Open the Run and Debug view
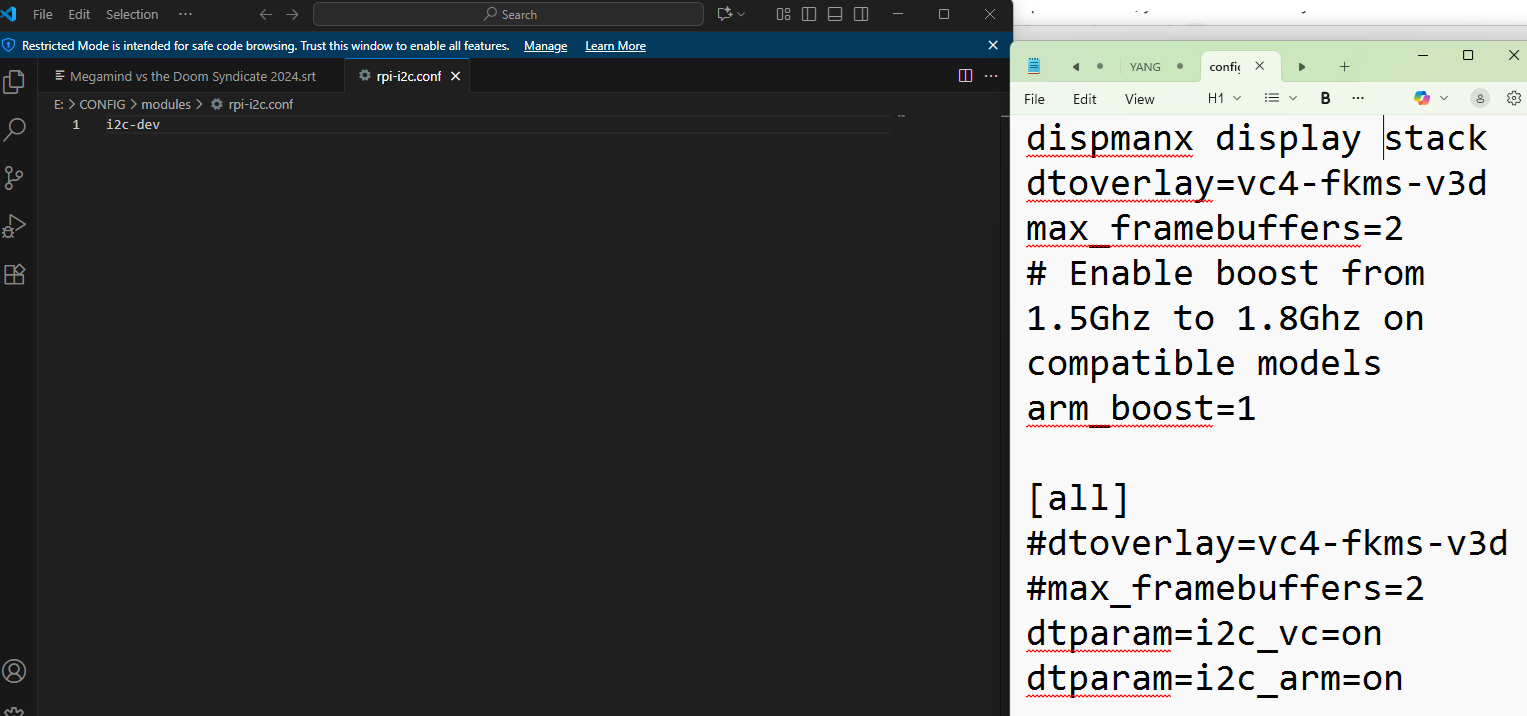Screen dimensions: 1527x716 pos(14,226)
